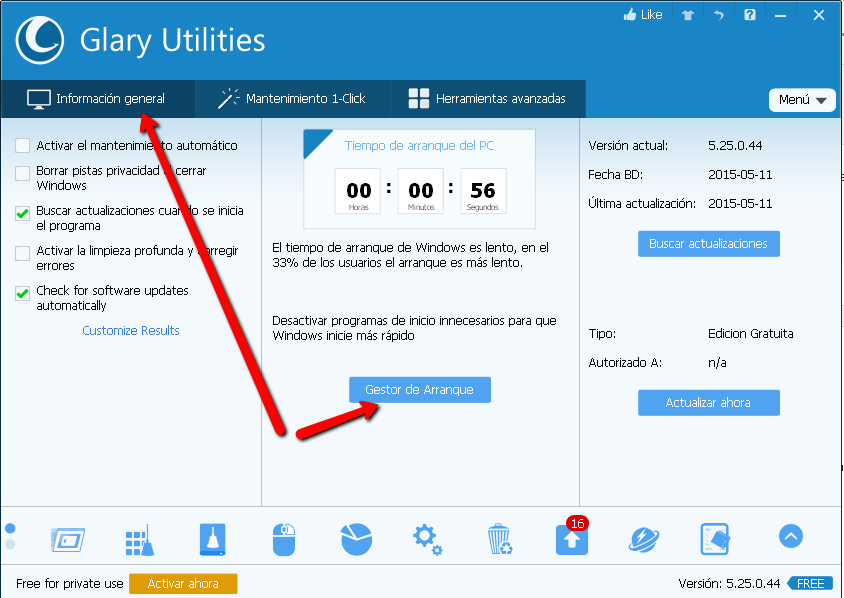Screen dimensions: 844x598
Task: Open the pie chart disk analysis icon
Action: click(x=356, y=539)
